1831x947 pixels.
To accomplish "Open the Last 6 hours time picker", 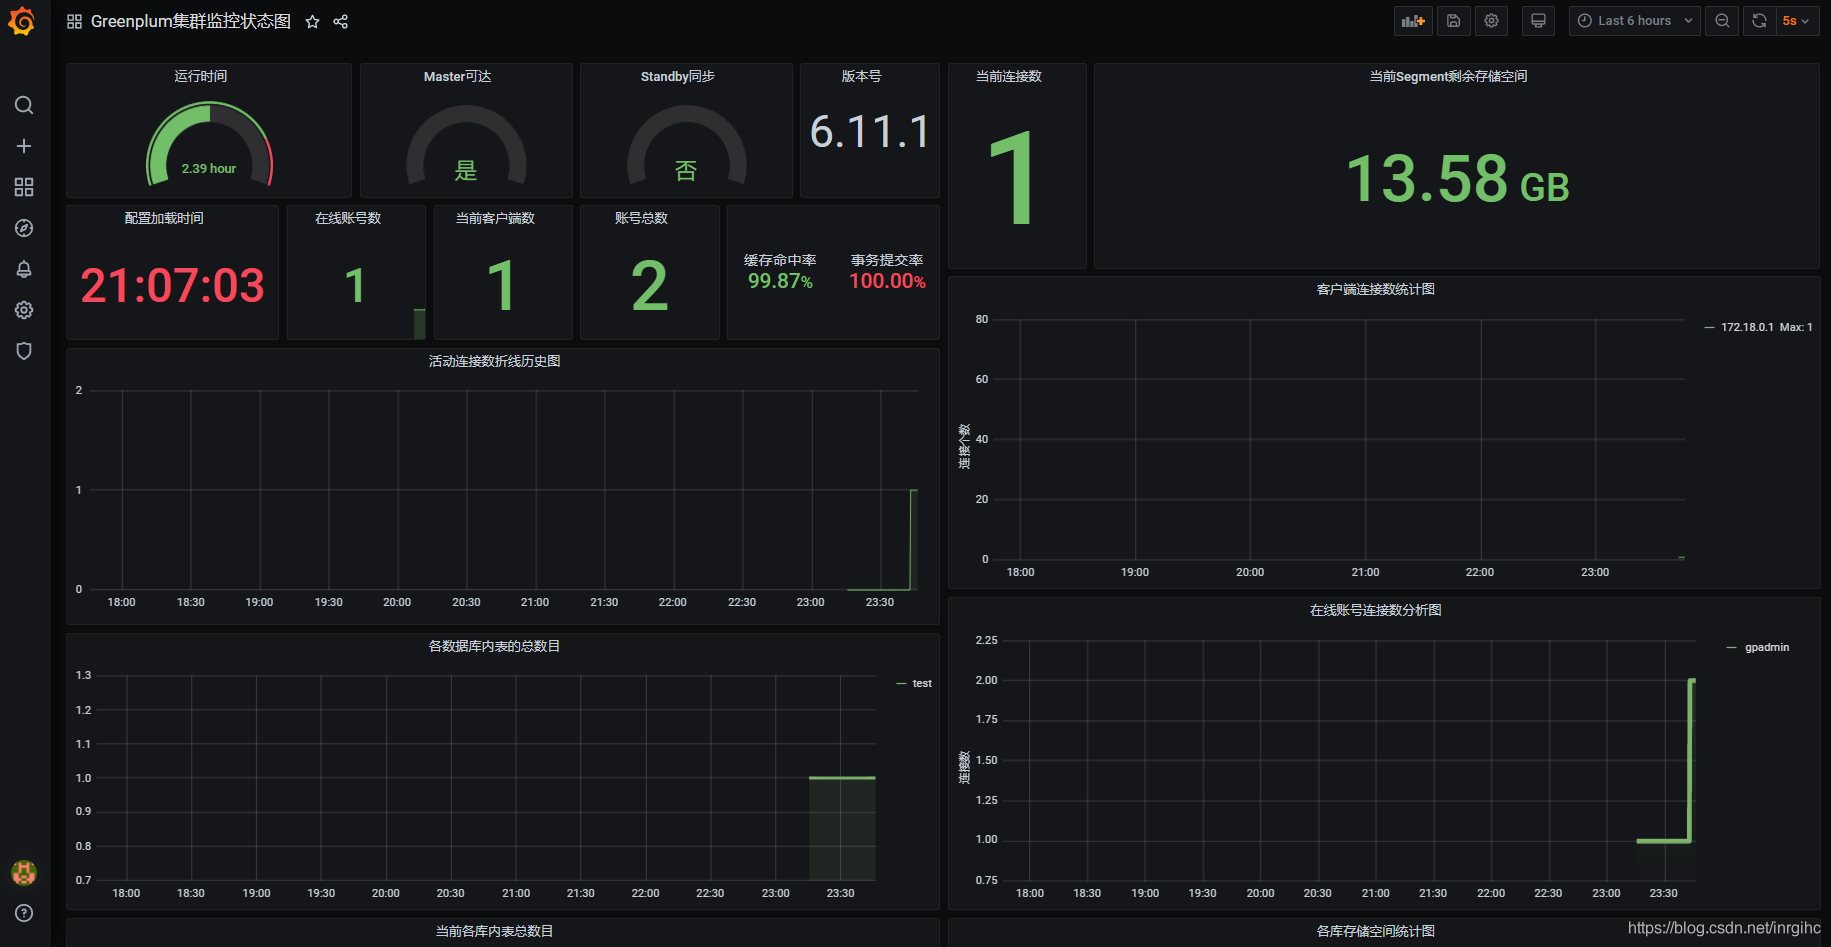I will click(x=1634, y=21).
